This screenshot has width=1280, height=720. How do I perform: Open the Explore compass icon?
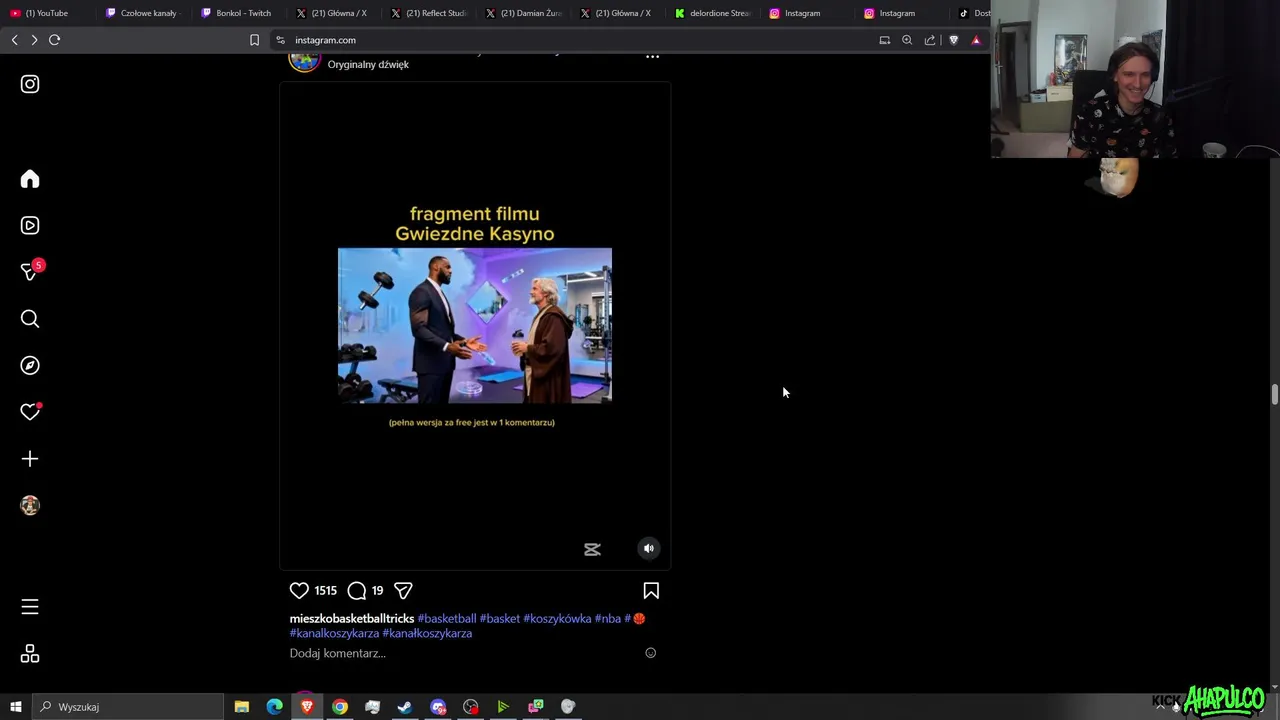[30, 366]
